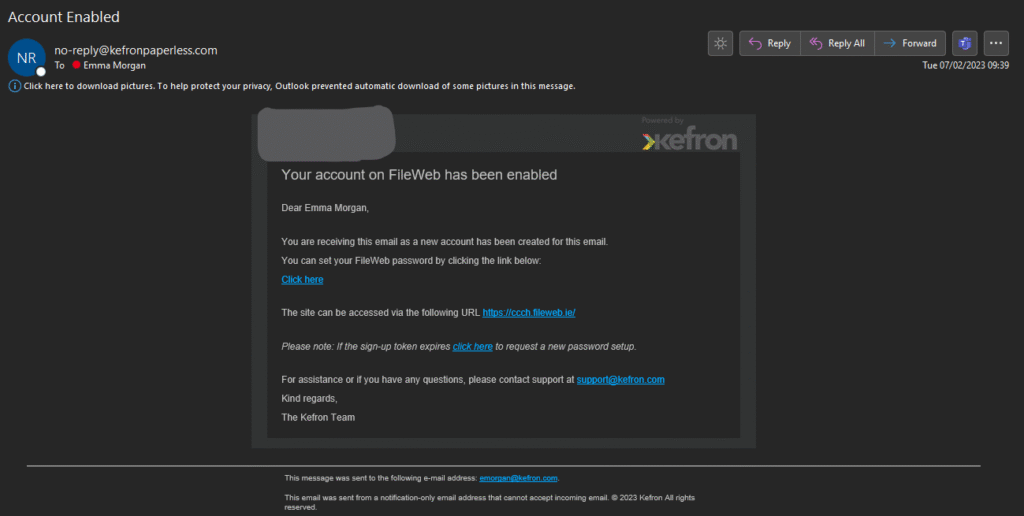
Task: Forward this email message
Action: point(909,43)
